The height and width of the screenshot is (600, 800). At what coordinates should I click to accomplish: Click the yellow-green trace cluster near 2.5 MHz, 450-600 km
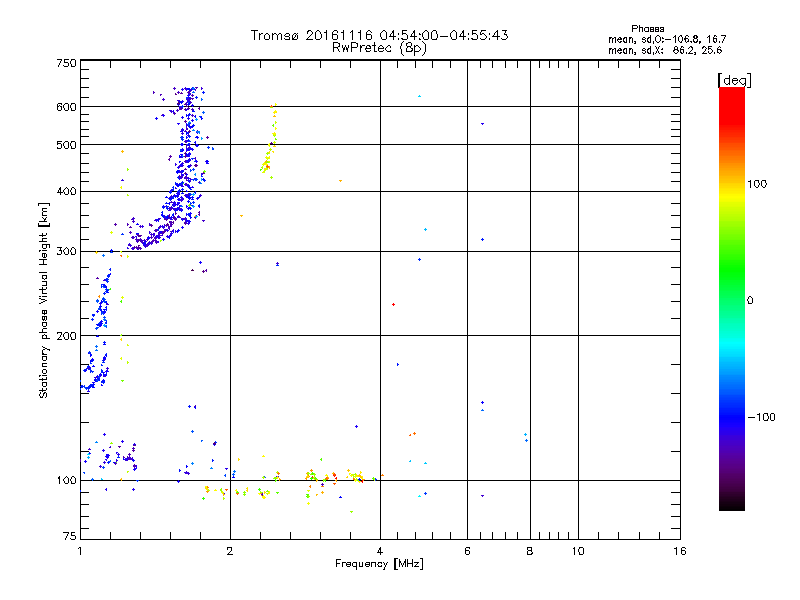tap(269, 140)
